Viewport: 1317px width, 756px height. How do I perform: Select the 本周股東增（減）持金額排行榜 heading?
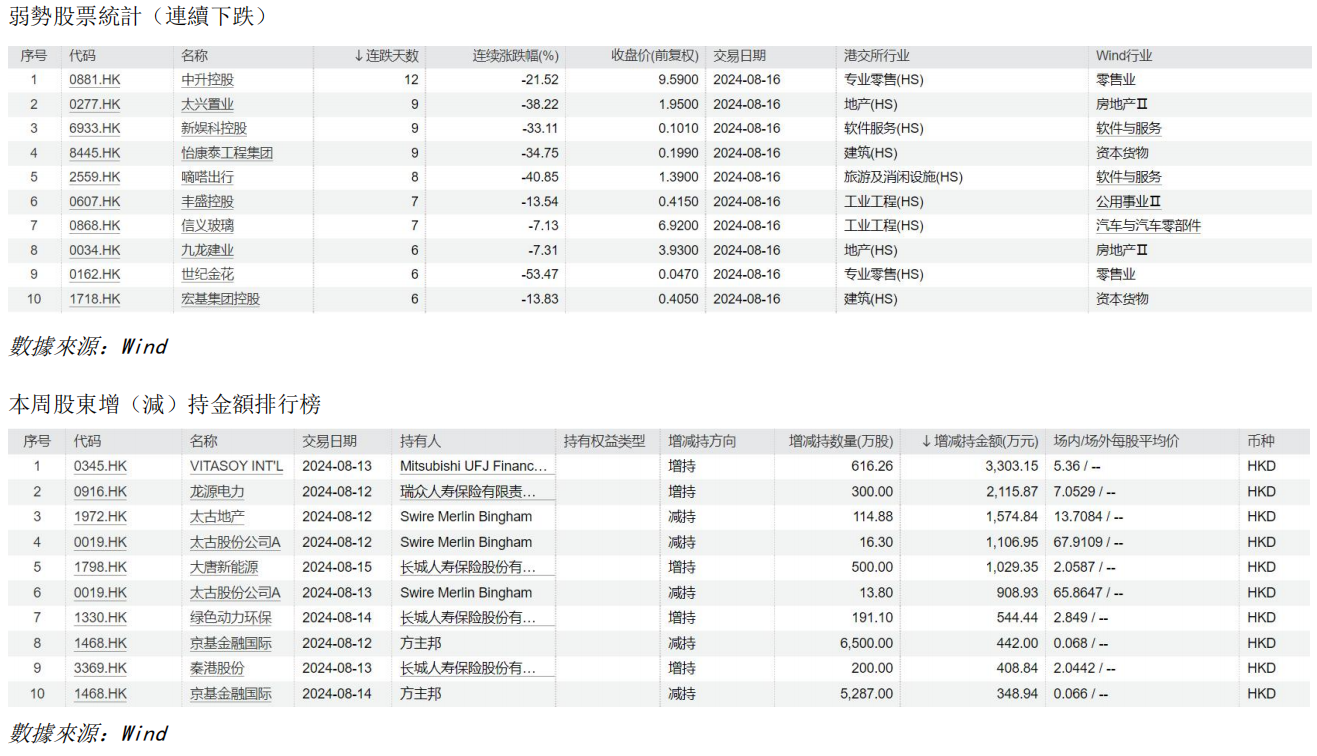point(165,404)
